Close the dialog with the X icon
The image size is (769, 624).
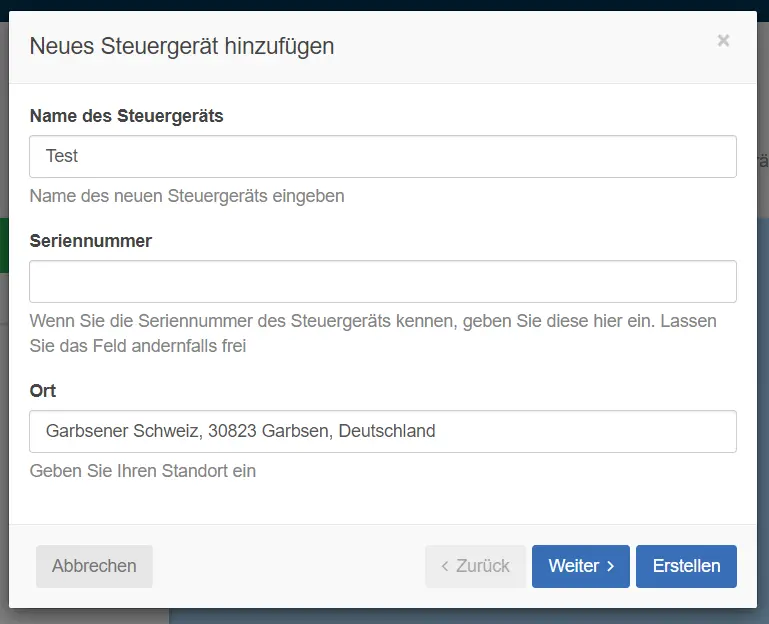(x=723, y=41)
